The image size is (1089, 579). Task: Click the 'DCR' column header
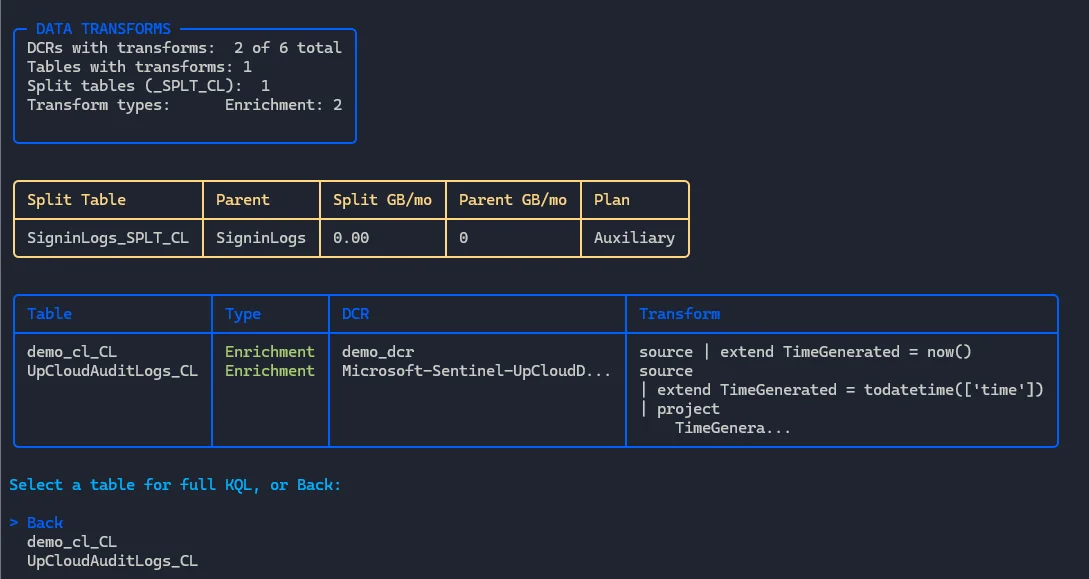click(x=355, y=314)
